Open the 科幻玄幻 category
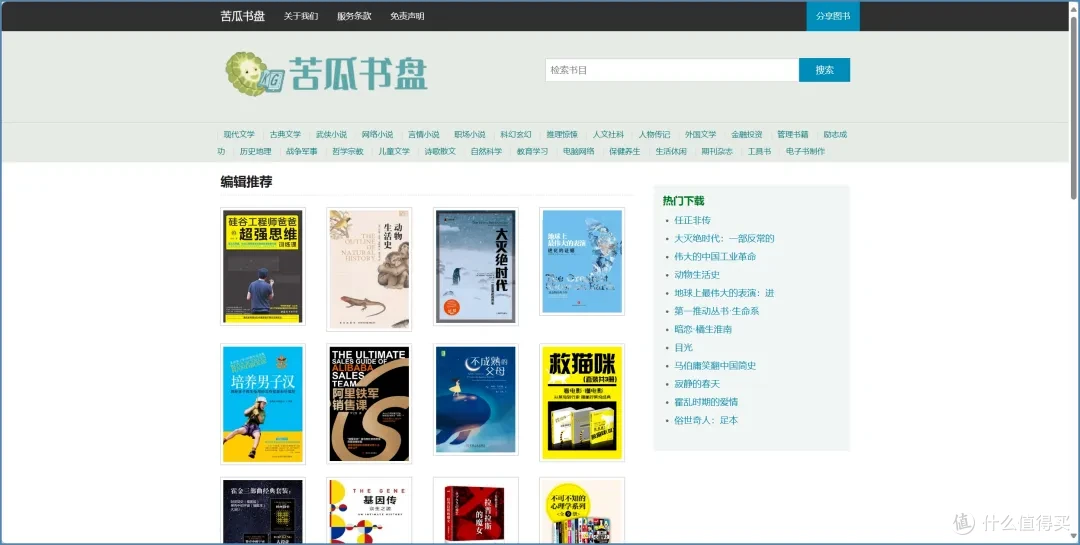1080x545 pixels. [x=516, y=134]
